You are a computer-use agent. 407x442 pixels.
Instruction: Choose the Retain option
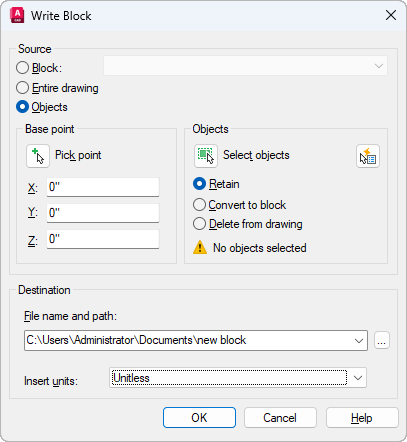coord(199,184)
